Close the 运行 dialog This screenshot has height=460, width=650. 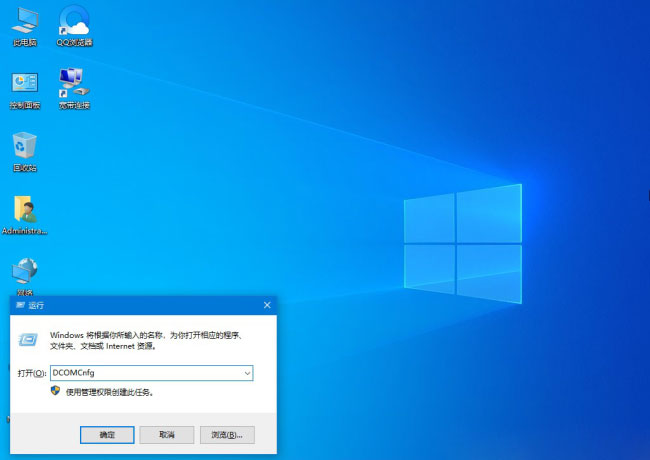pos(267,305)
